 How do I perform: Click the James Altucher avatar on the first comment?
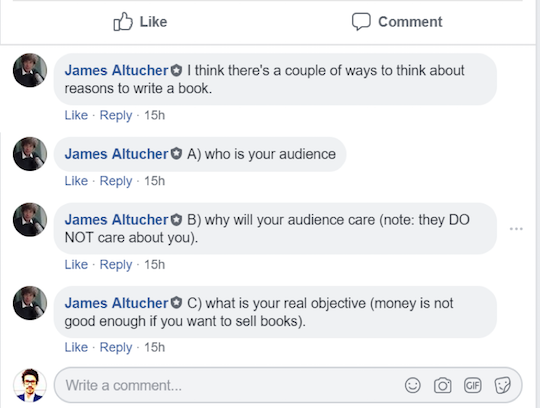[x=30, y=70]
